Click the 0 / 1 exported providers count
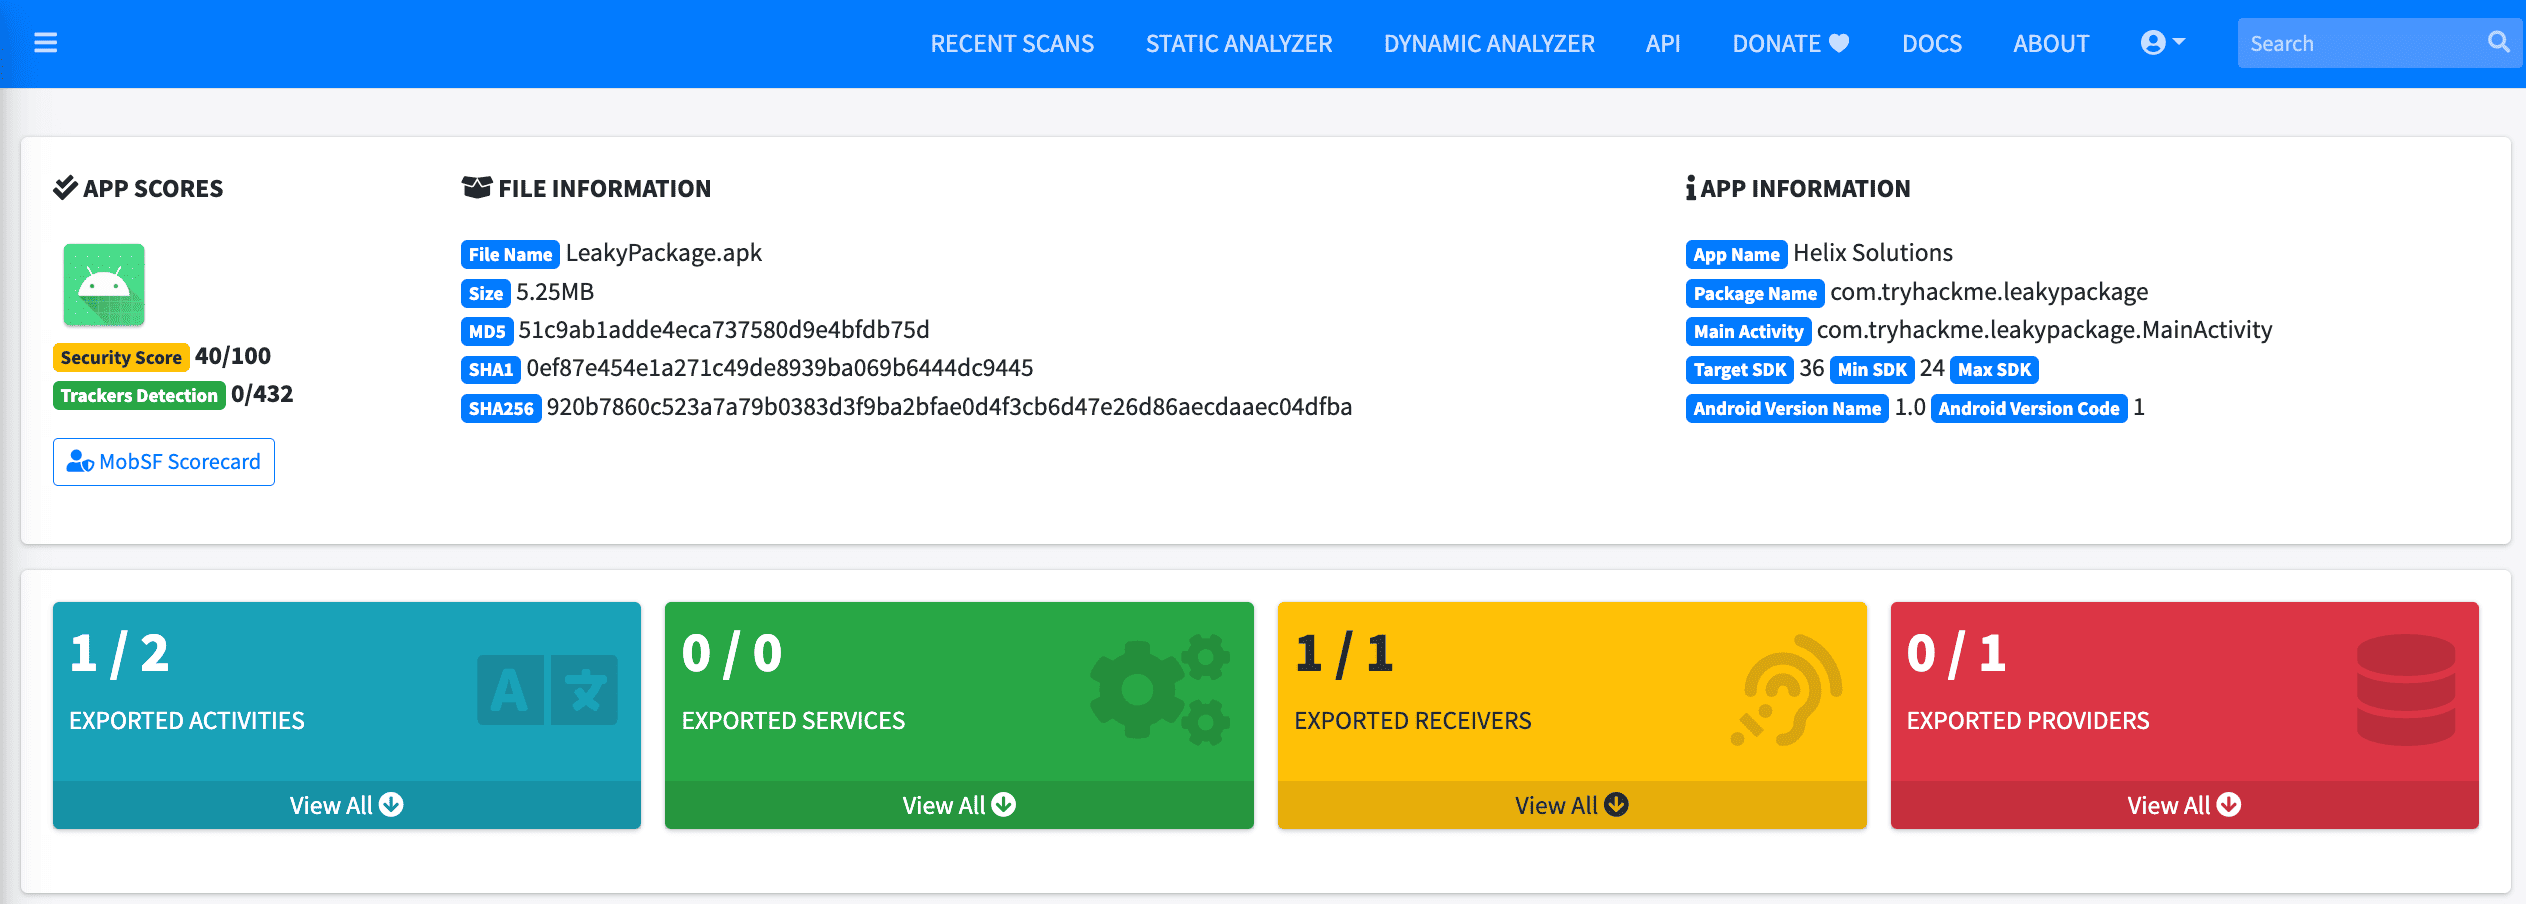 click(1957, 654)
